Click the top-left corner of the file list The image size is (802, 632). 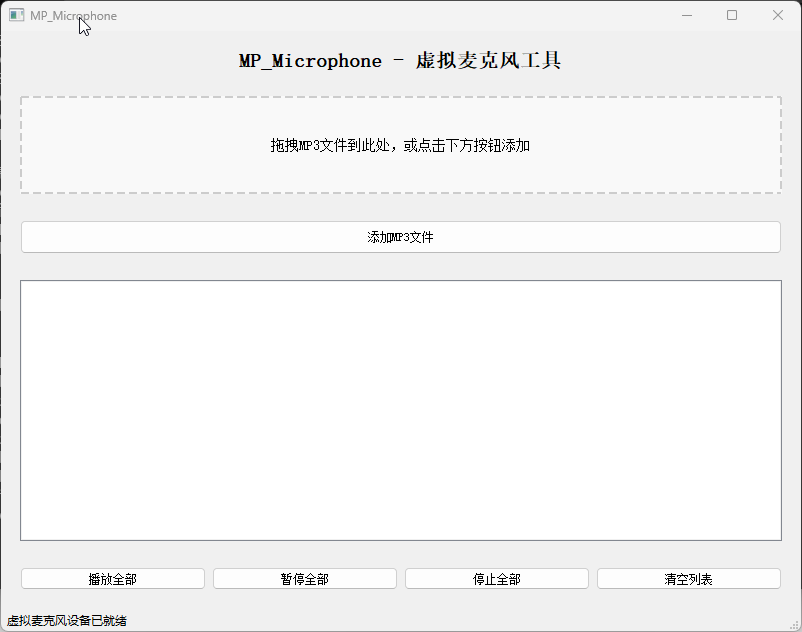click(26, 286)
